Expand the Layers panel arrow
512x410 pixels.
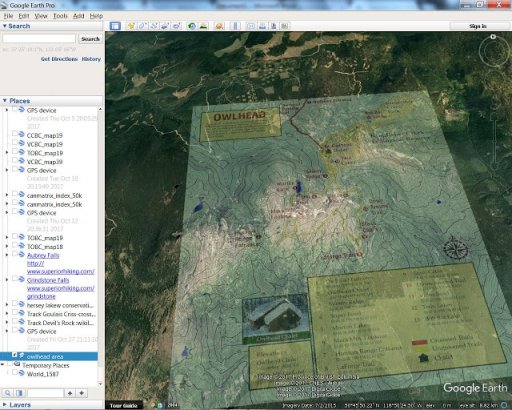click(x=4, y=404)
